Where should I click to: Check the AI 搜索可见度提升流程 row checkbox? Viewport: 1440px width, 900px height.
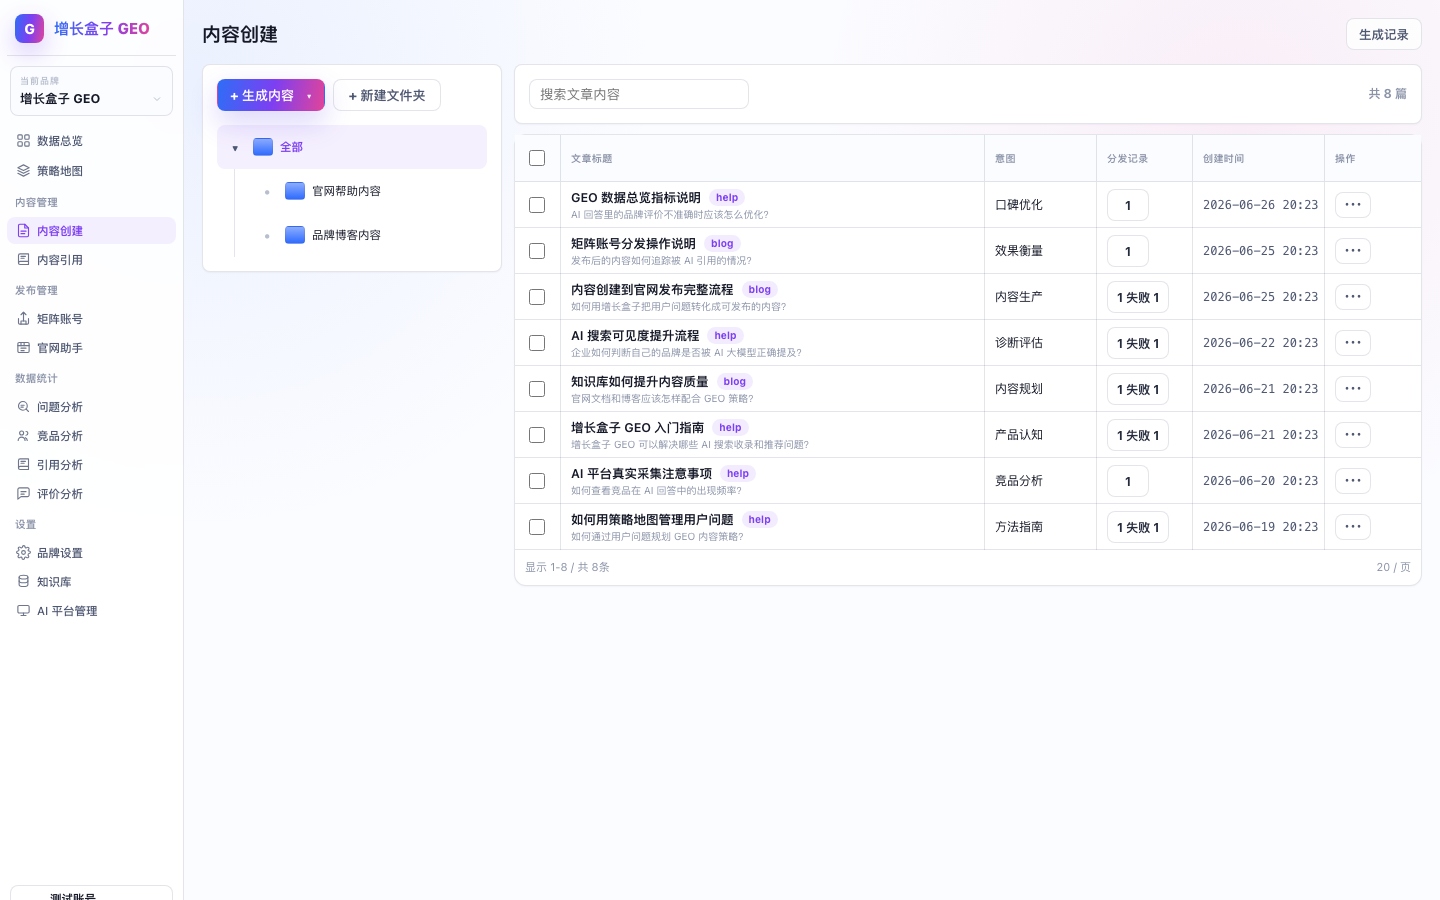(537, 343)
